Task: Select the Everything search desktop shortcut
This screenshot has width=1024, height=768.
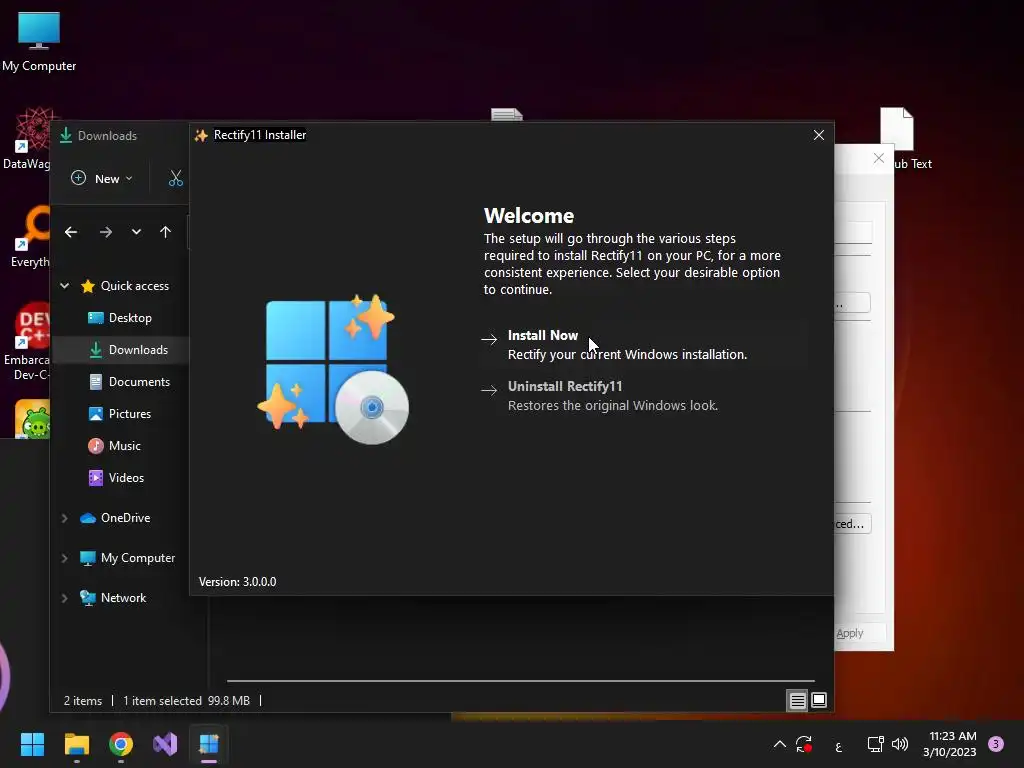Action: click(x=29, y=236)
